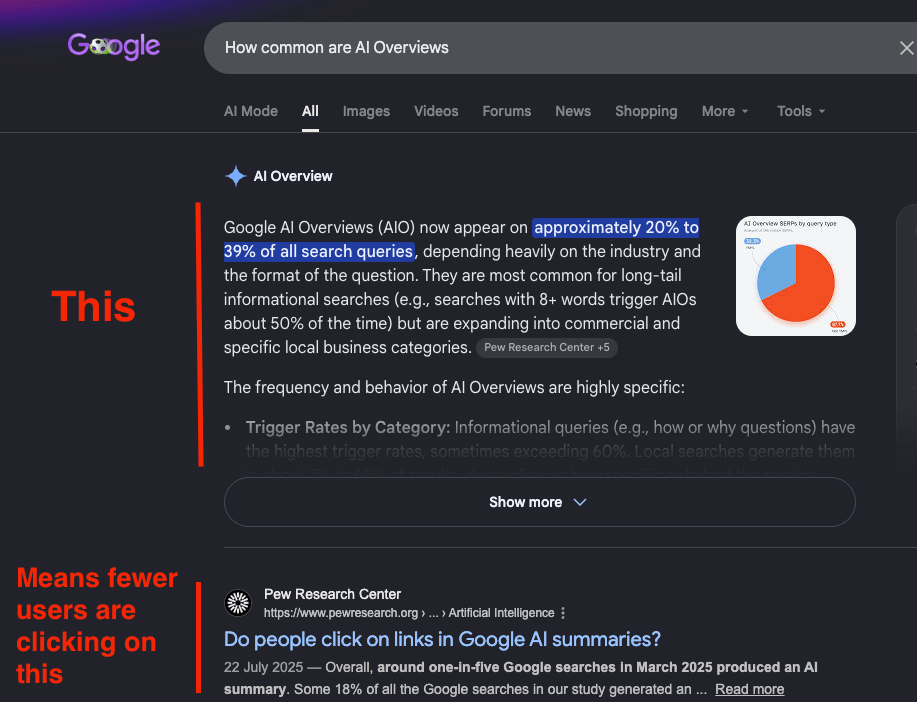917x702 pixels.
Task: Select the All results tab
Action: tap(310, 111)
